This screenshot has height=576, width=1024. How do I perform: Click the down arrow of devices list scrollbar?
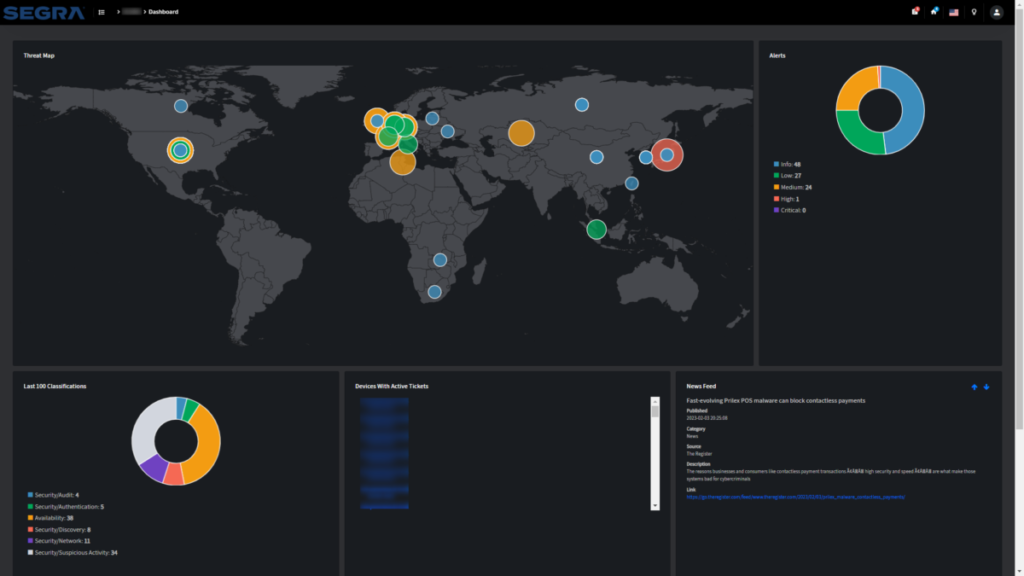click(655, 505)
